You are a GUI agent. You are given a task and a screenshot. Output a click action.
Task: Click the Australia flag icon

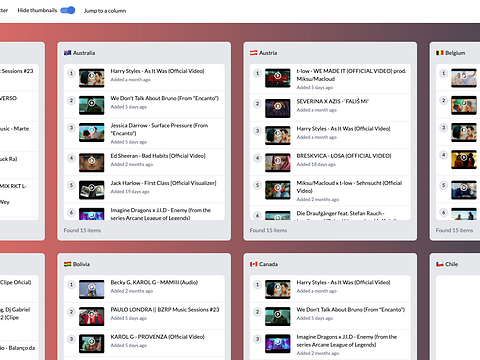67,53
